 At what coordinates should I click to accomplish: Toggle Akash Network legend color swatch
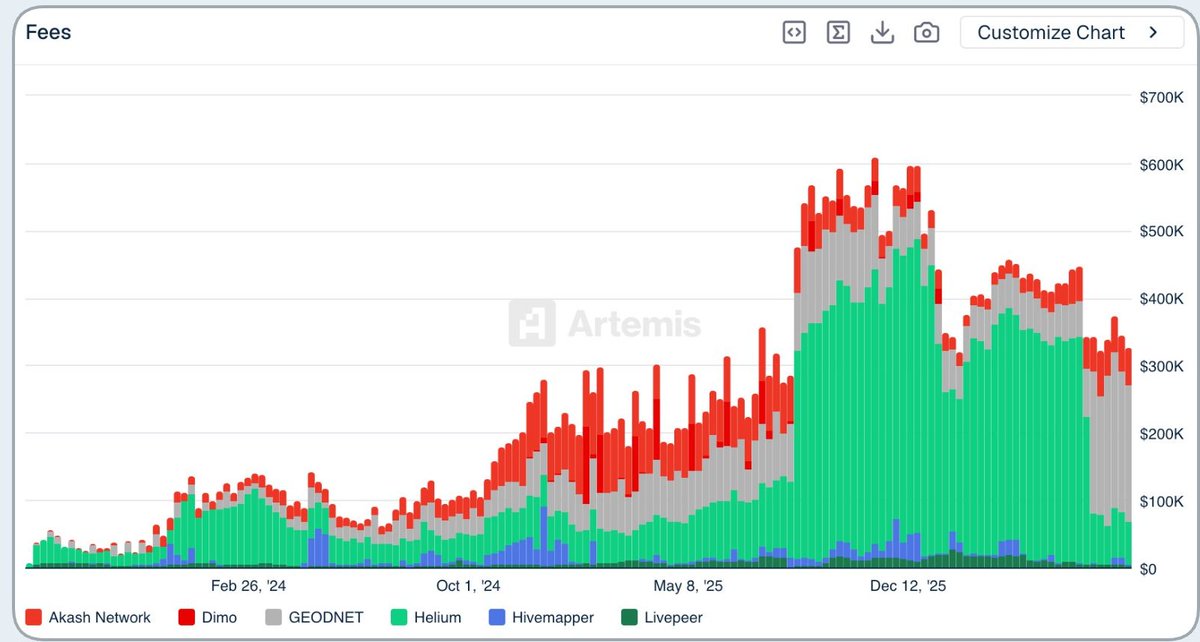tap(34, 617)
